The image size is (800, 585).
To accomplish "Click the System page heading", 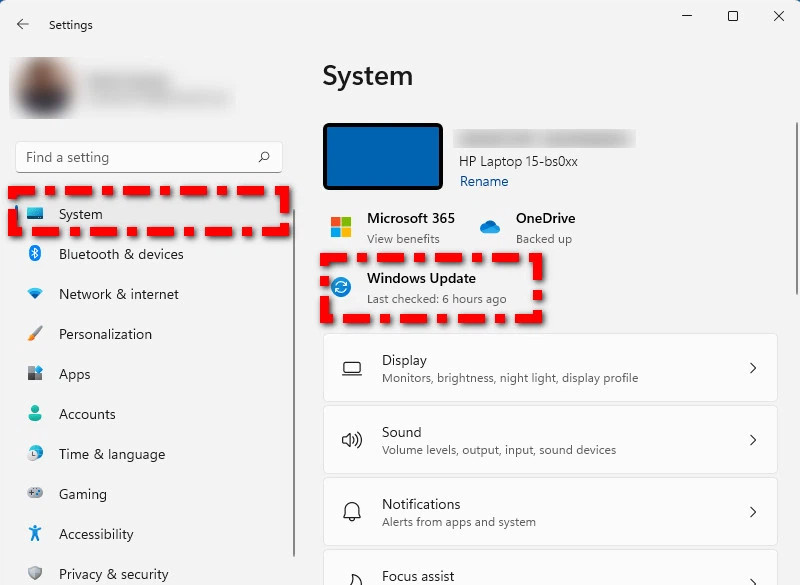I will click(367, 76).
